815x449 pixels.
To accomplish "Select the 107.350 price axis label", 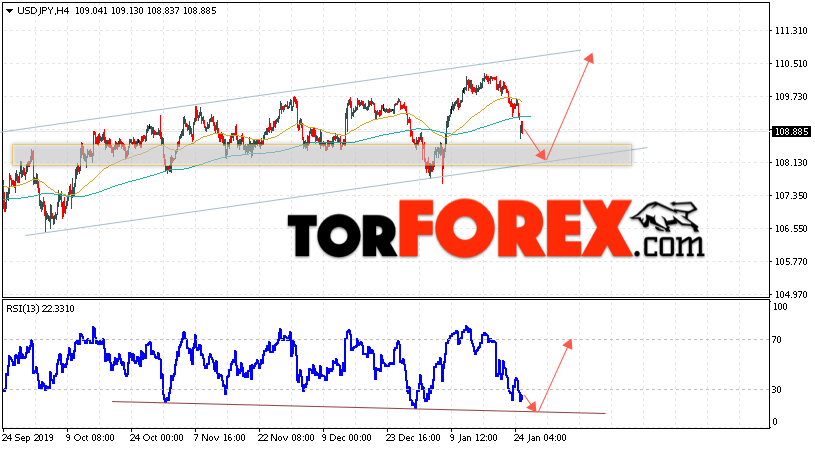I will click(791, 195).
